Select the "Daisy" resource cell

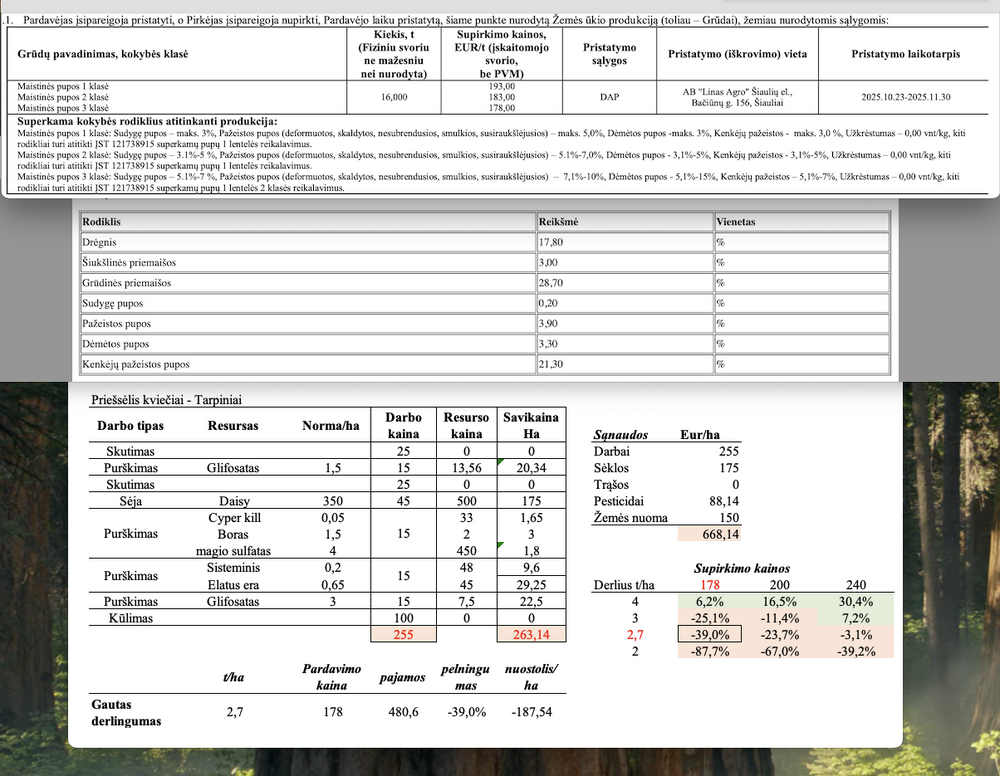click(x=233, y=501)
